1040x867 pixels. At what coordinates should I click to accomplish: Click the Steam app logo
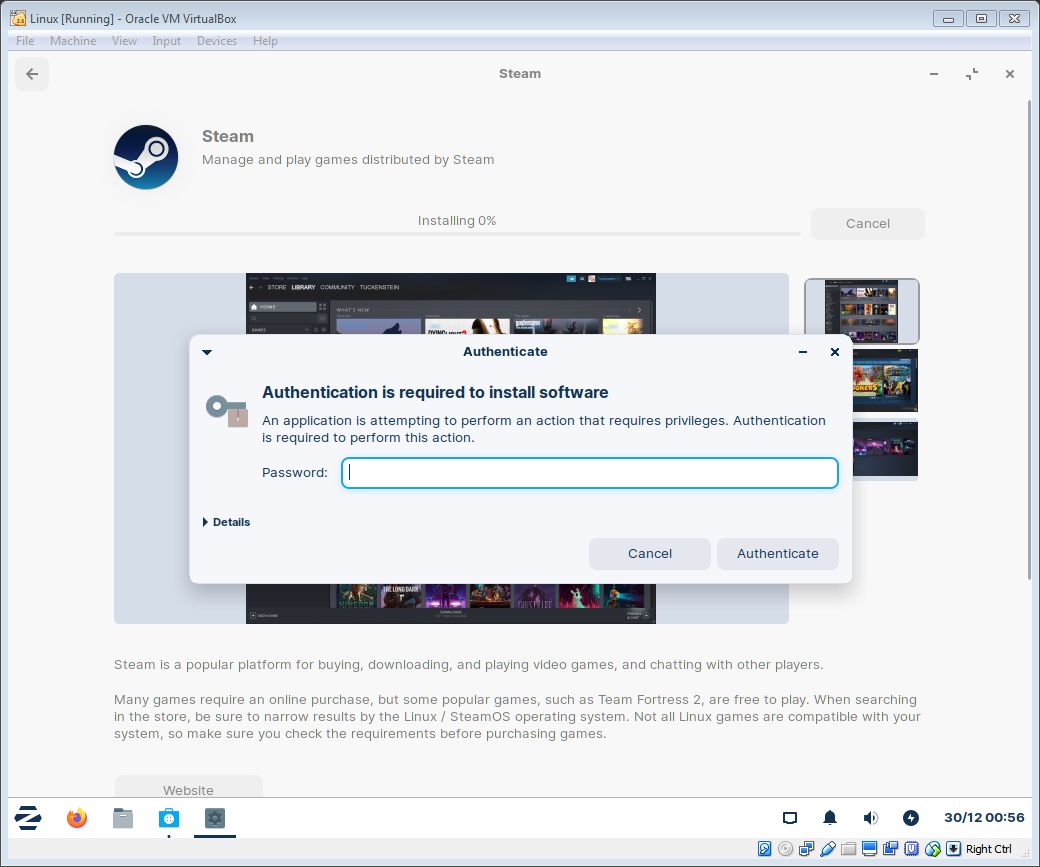click(146, 157)
